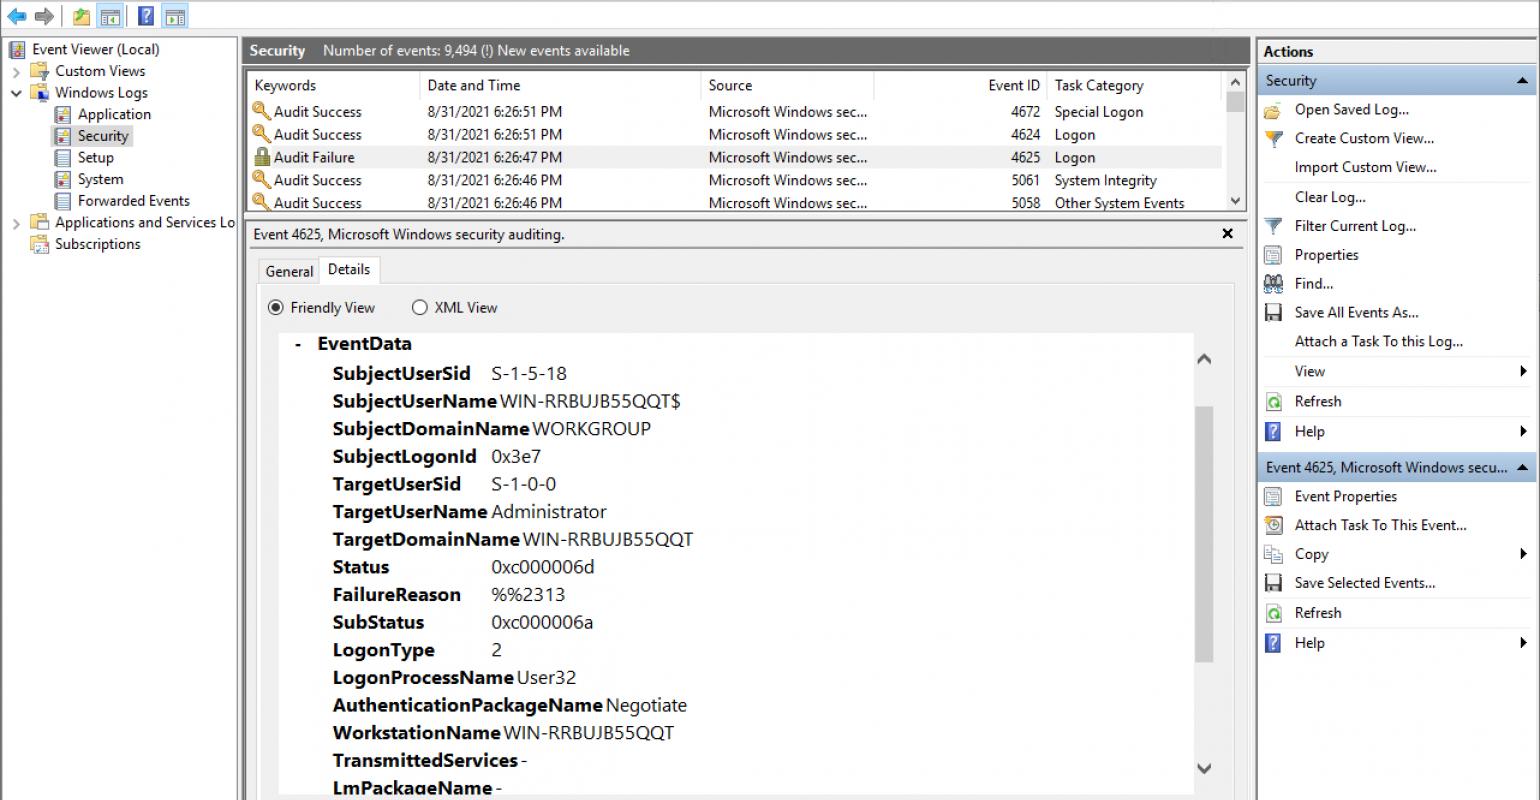The width and height of the screenshot is (1540, 800).
Task: Click Clear Log in Actions pane
Action: [1329, 197]
